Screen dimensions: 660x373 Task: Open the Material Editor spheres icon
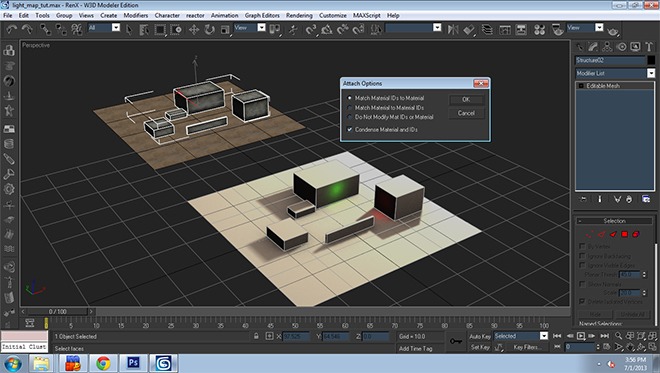point(539,29)
